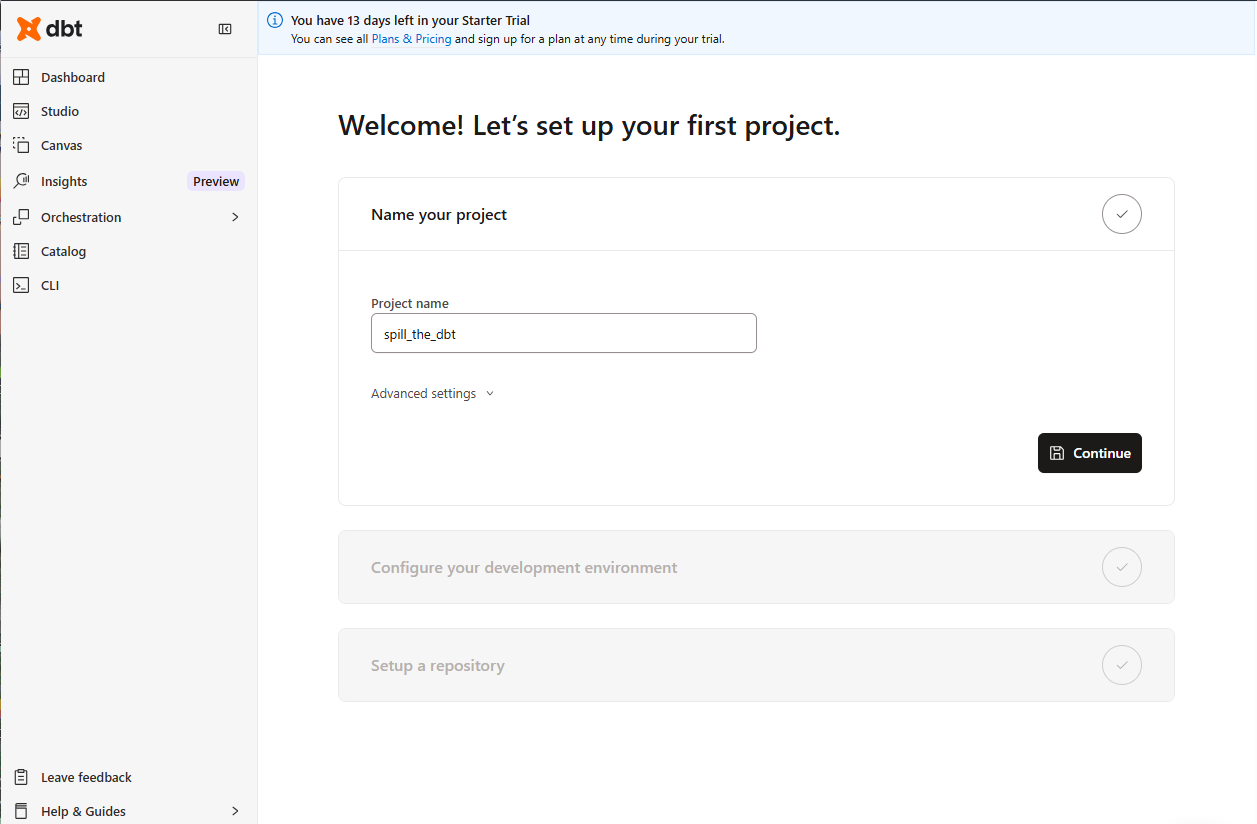Expand the Setup a repository step
The width and height of the screenshot is (1257, 824).
[756, 665]
